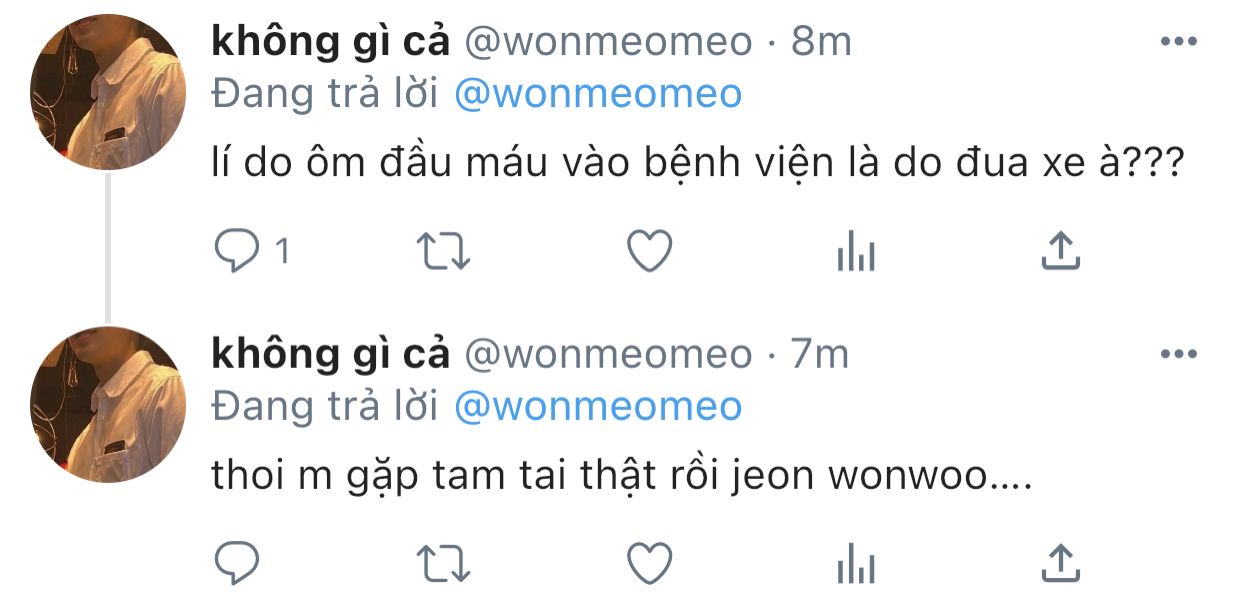View analytics of the first tweet
The width and height of the screenshot is (1242, 609).
tap(855, 253)
